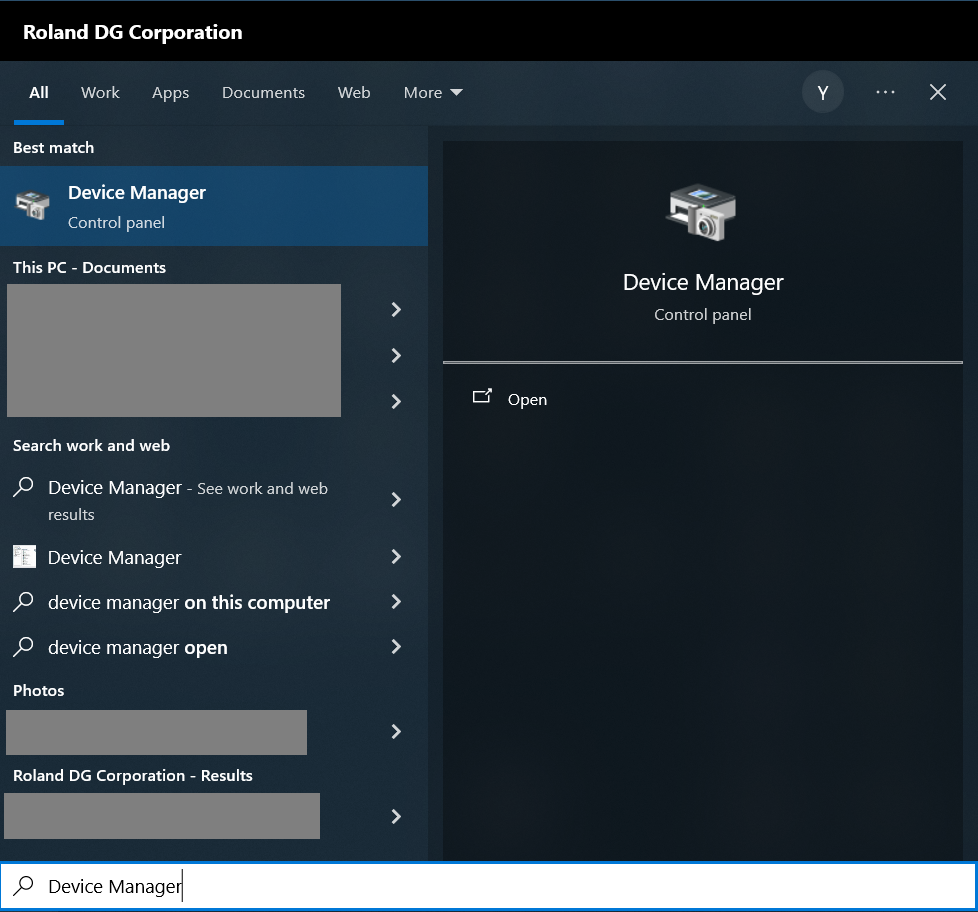Expand the Device Manager document suggestion arrow

[x=395, y=557]
